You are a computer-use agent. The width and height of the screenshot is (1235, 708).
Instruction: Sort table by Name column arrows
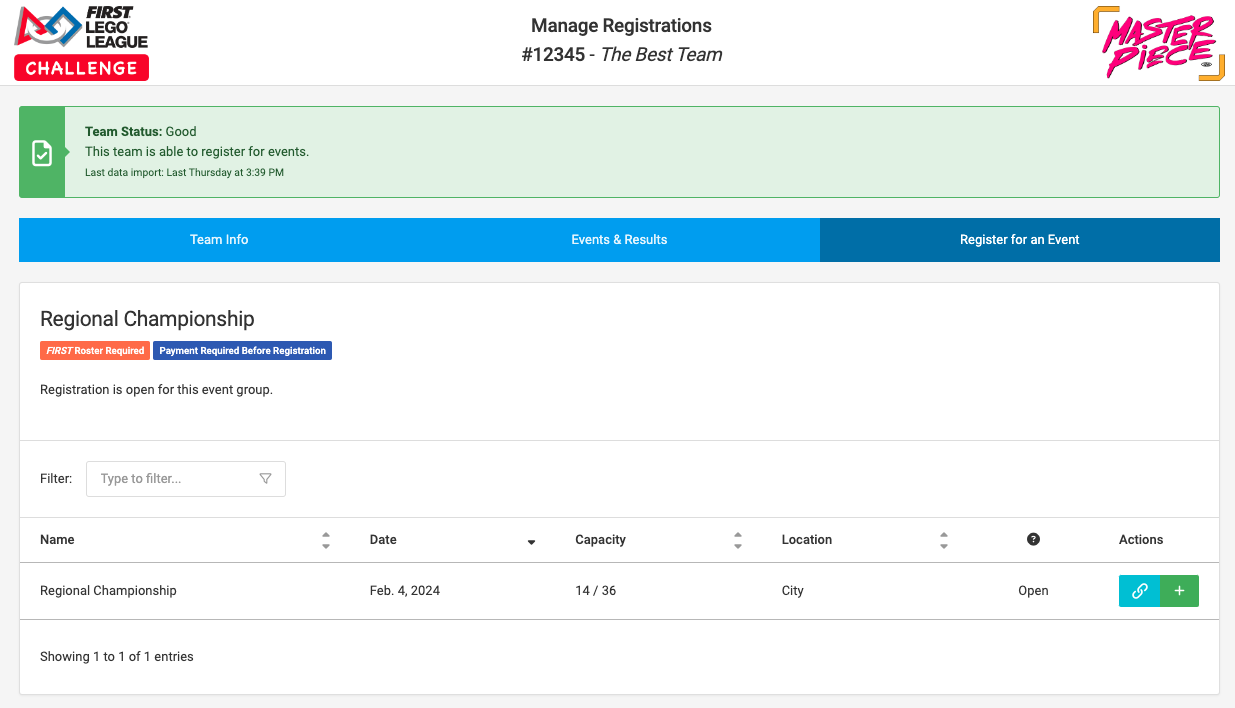(326, 540)
